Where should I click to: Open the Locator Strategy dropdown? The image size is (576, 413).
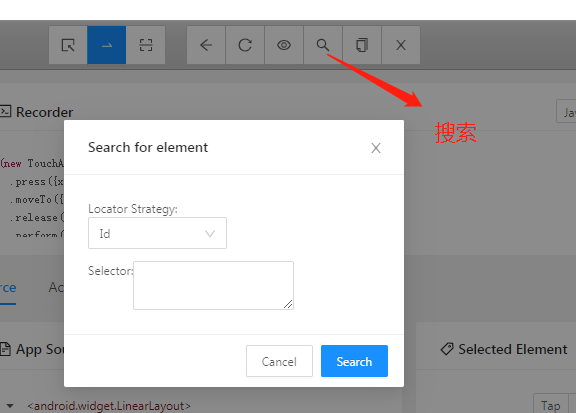[157, 233]
